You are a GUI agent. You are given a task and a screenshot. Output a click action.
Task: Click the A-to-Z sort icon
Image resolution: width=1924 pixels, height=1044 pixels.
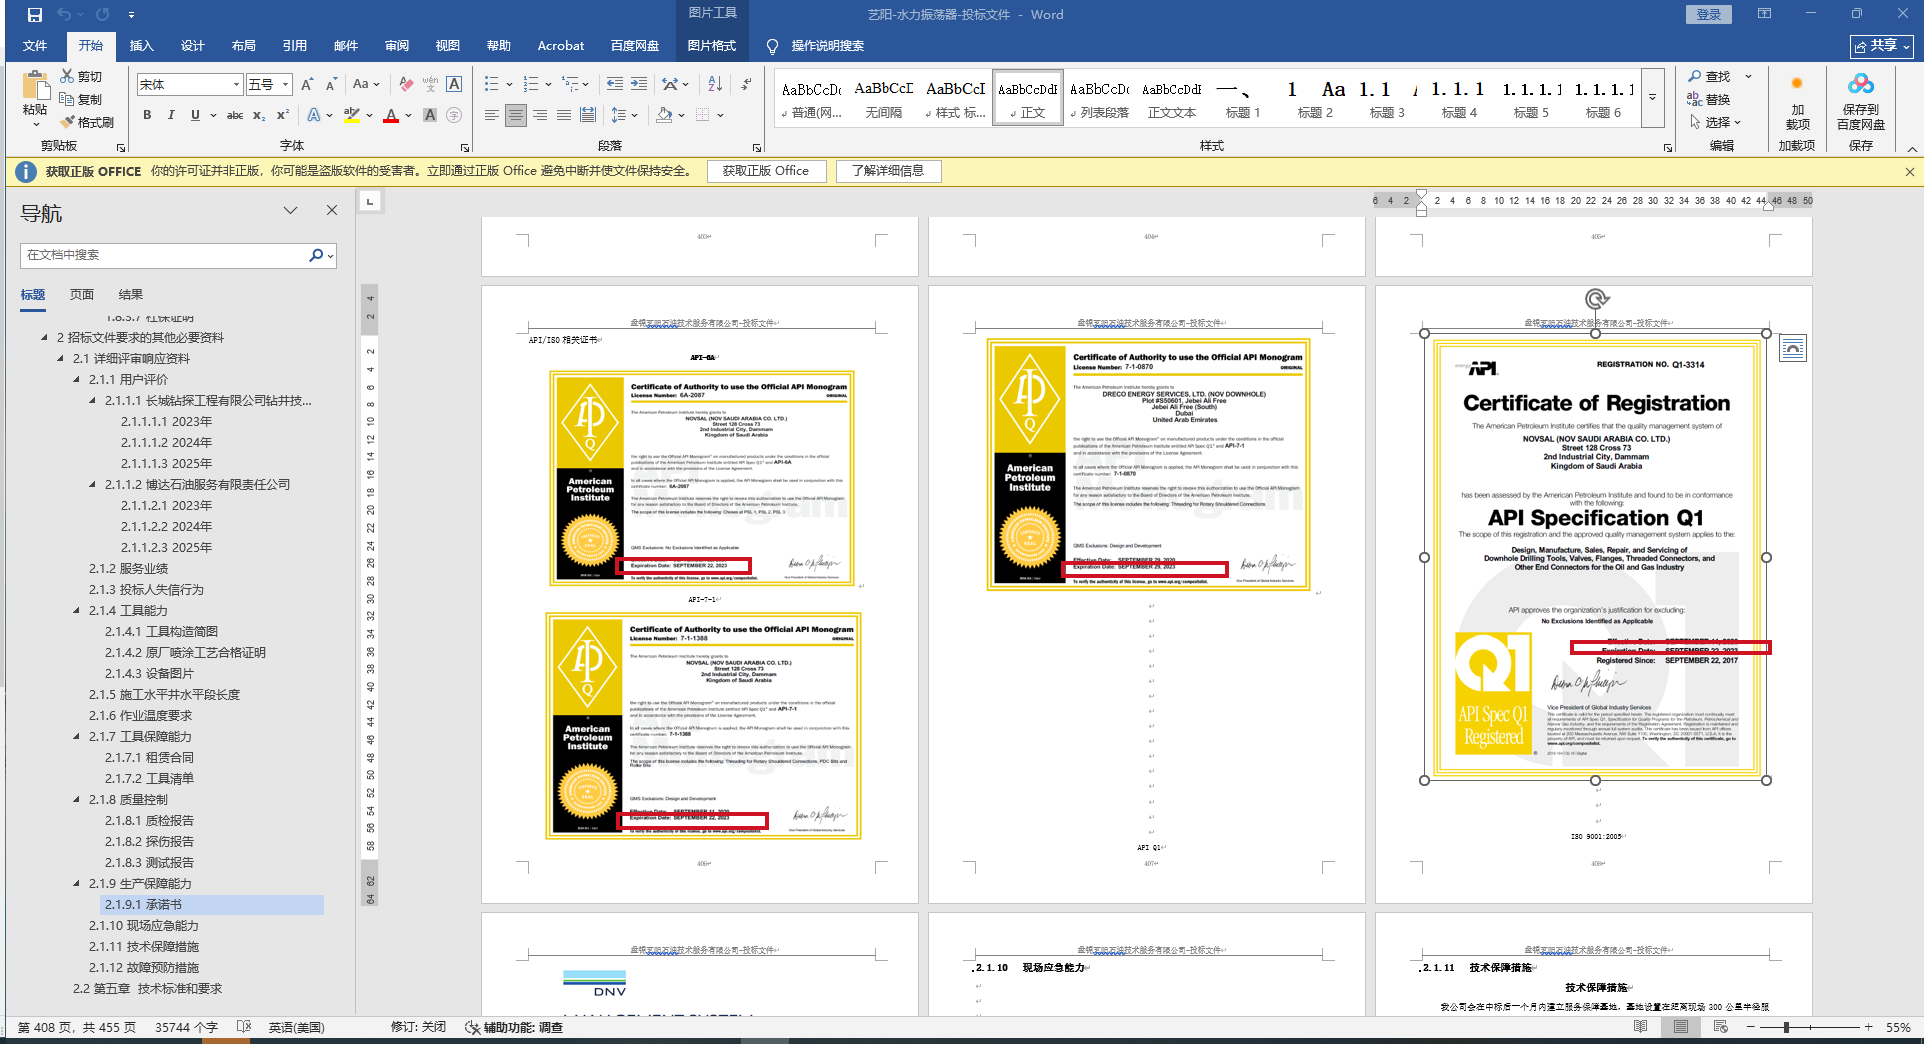pos(715,84)
